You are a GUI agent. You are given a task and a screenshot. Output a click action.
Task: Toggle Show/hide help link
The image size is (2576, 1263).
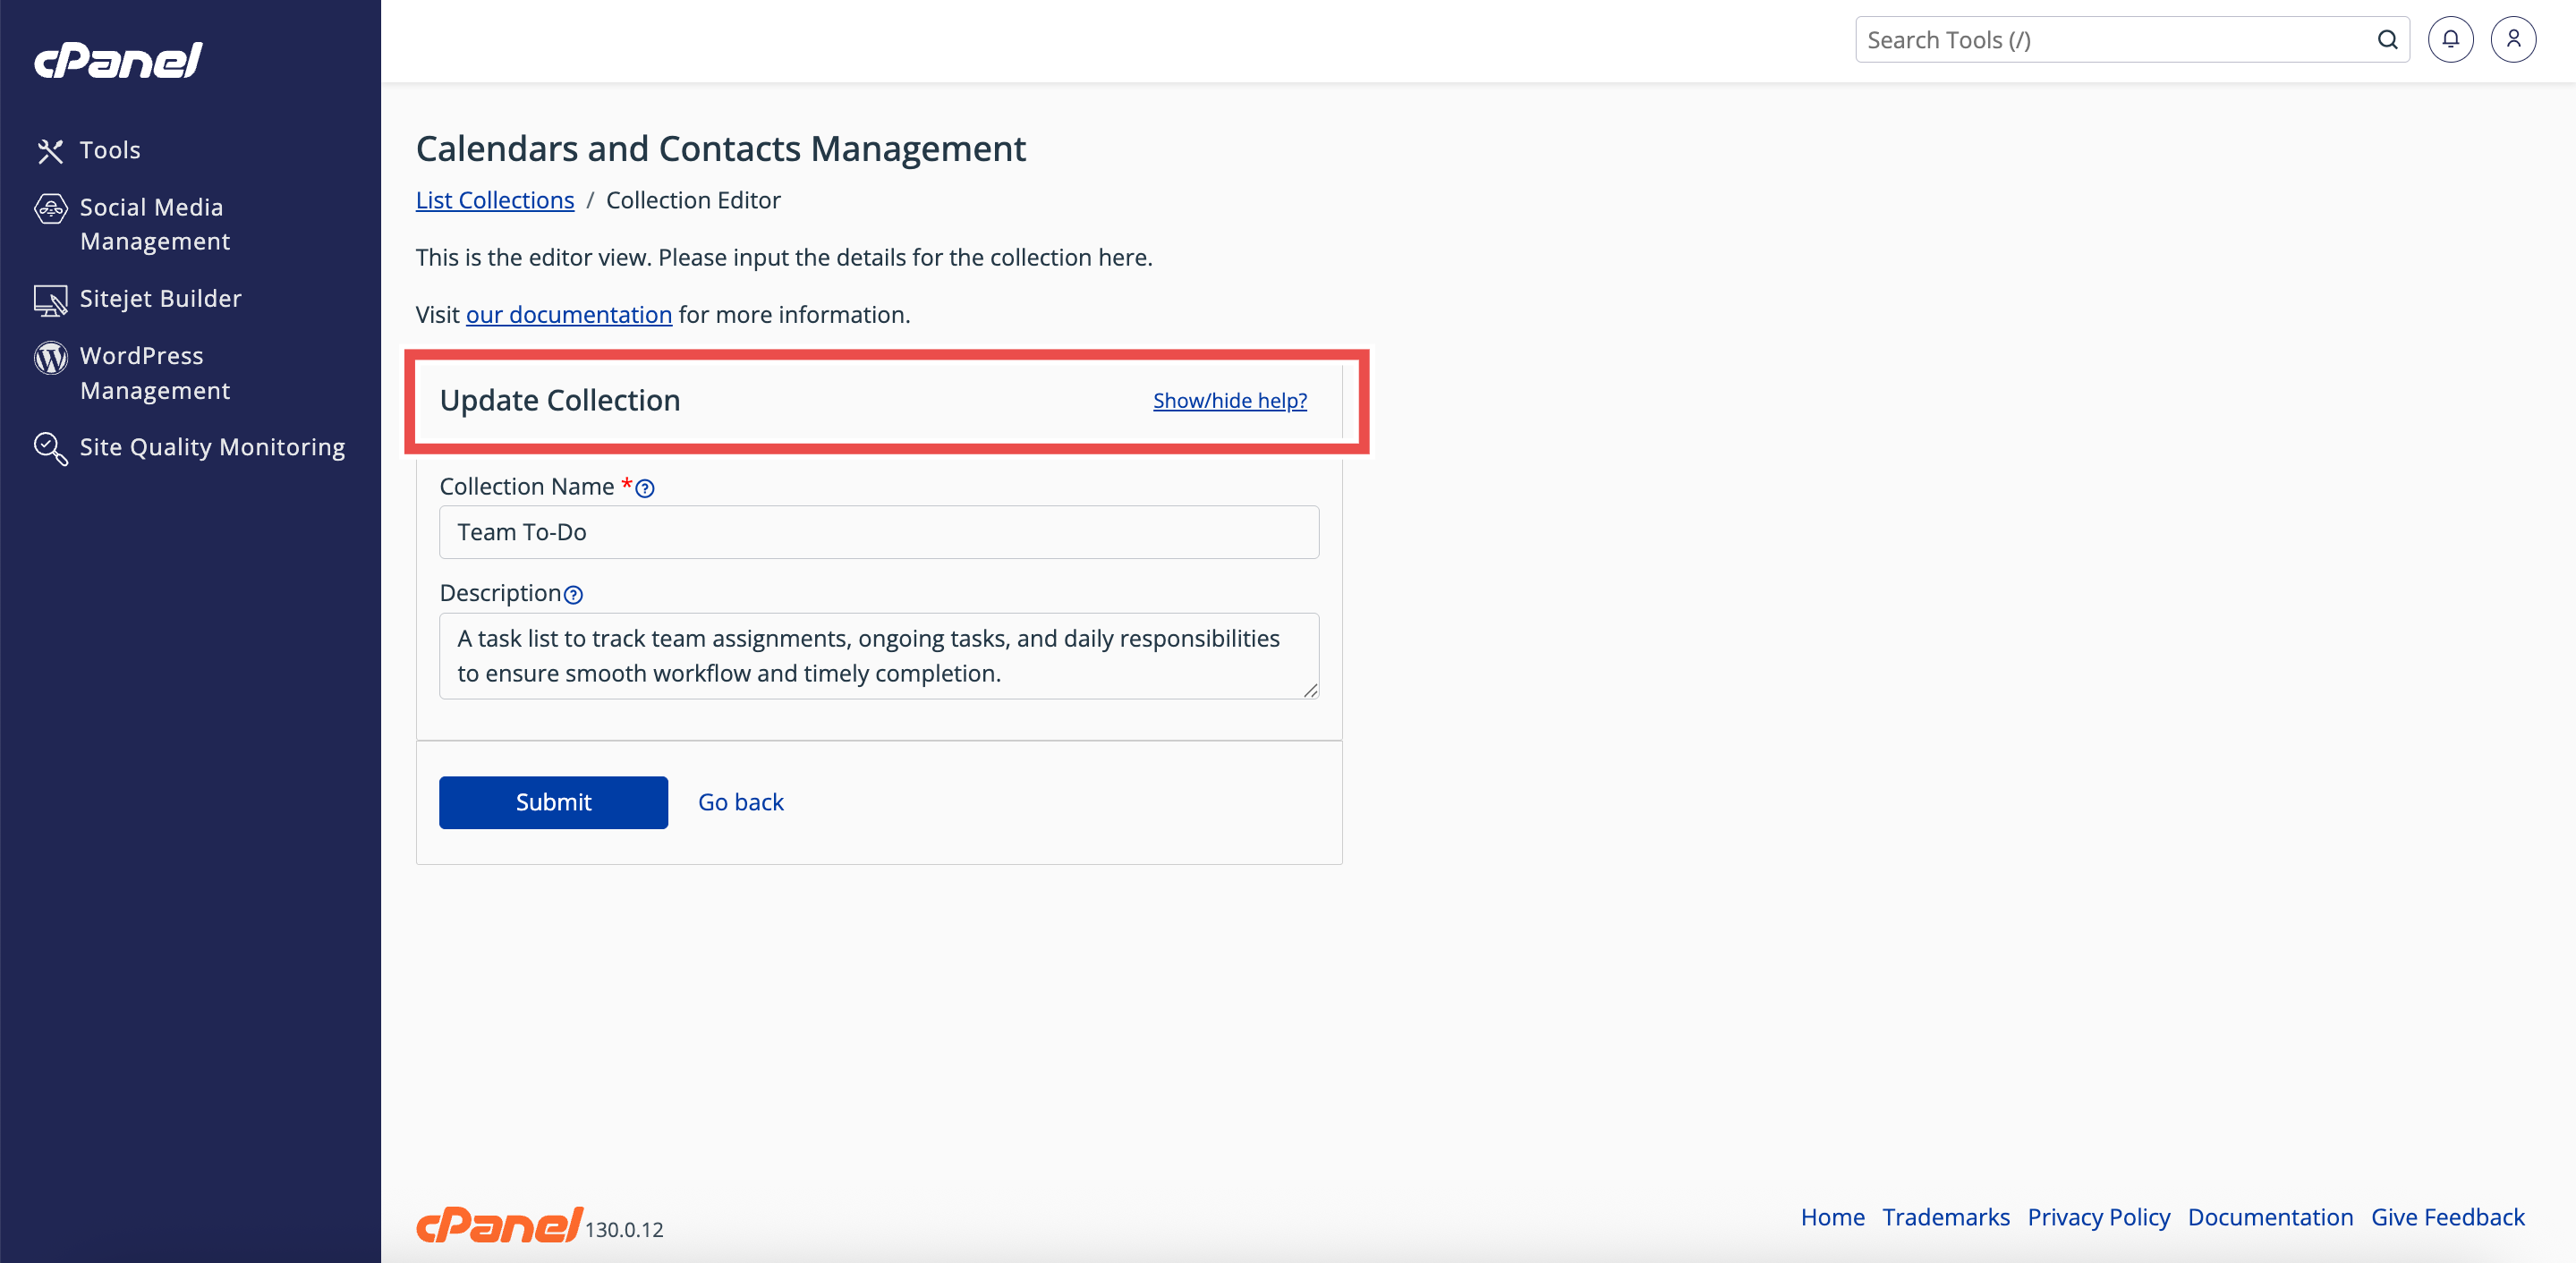[x=1229, y=401]
